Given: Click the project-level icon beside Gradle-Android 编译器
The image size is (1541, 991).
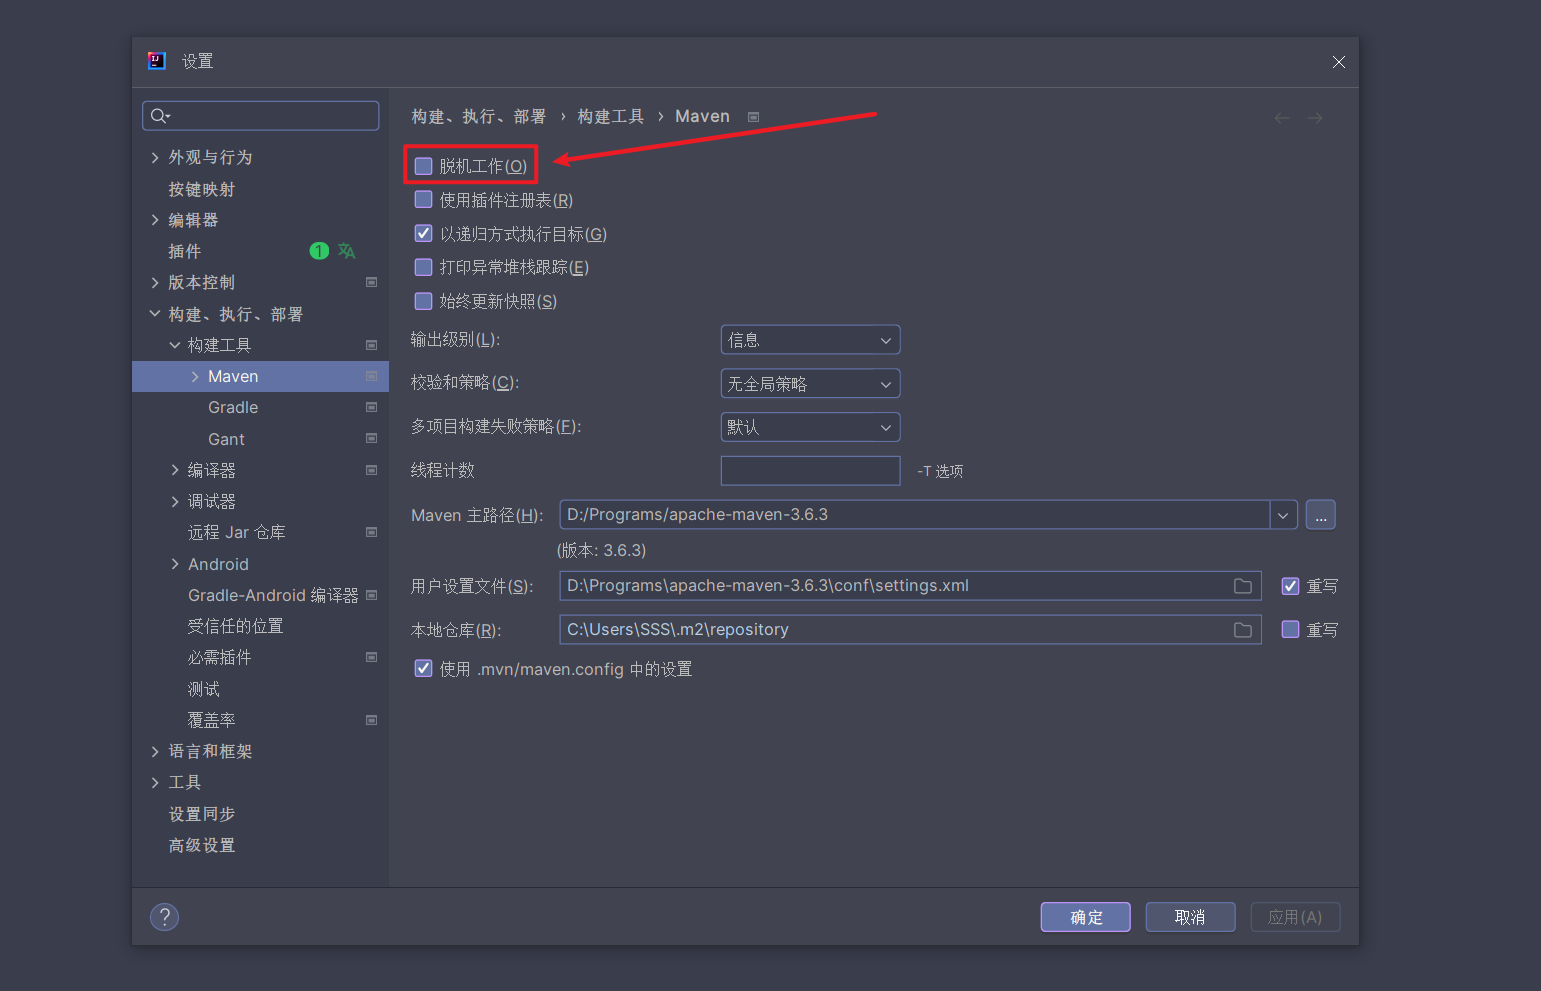Looking at the screenshot, I should pos(372,595).
